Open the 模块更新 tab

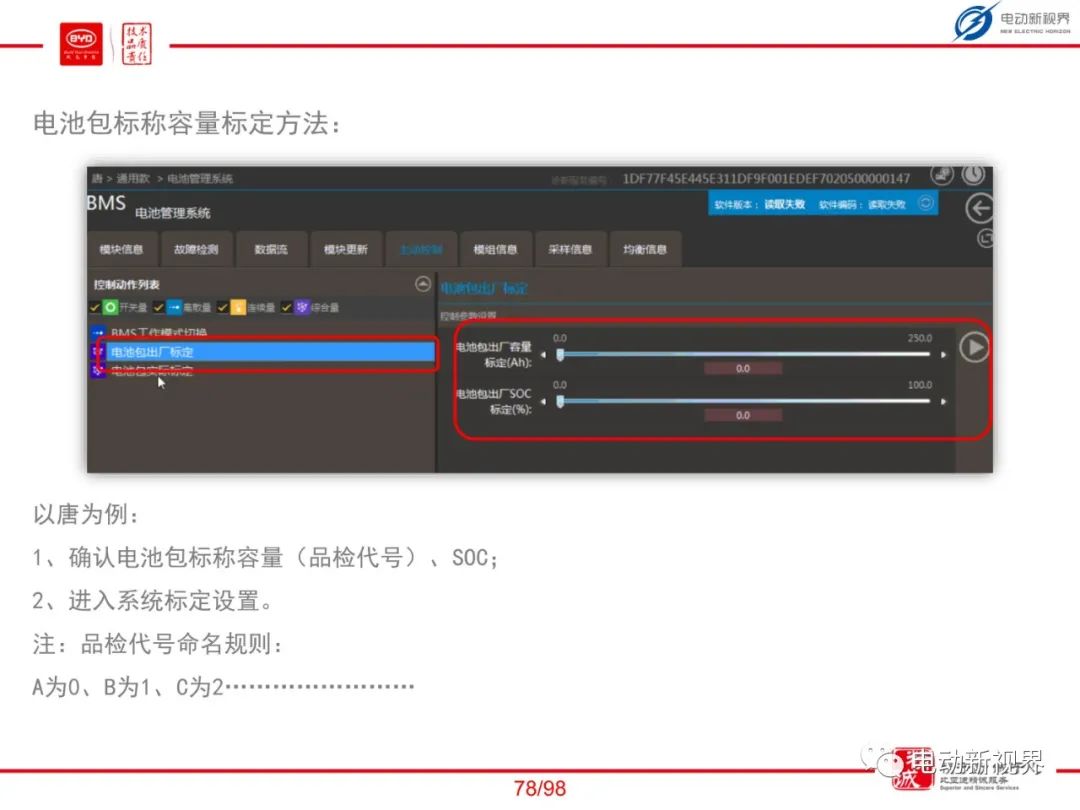point(346,249)
